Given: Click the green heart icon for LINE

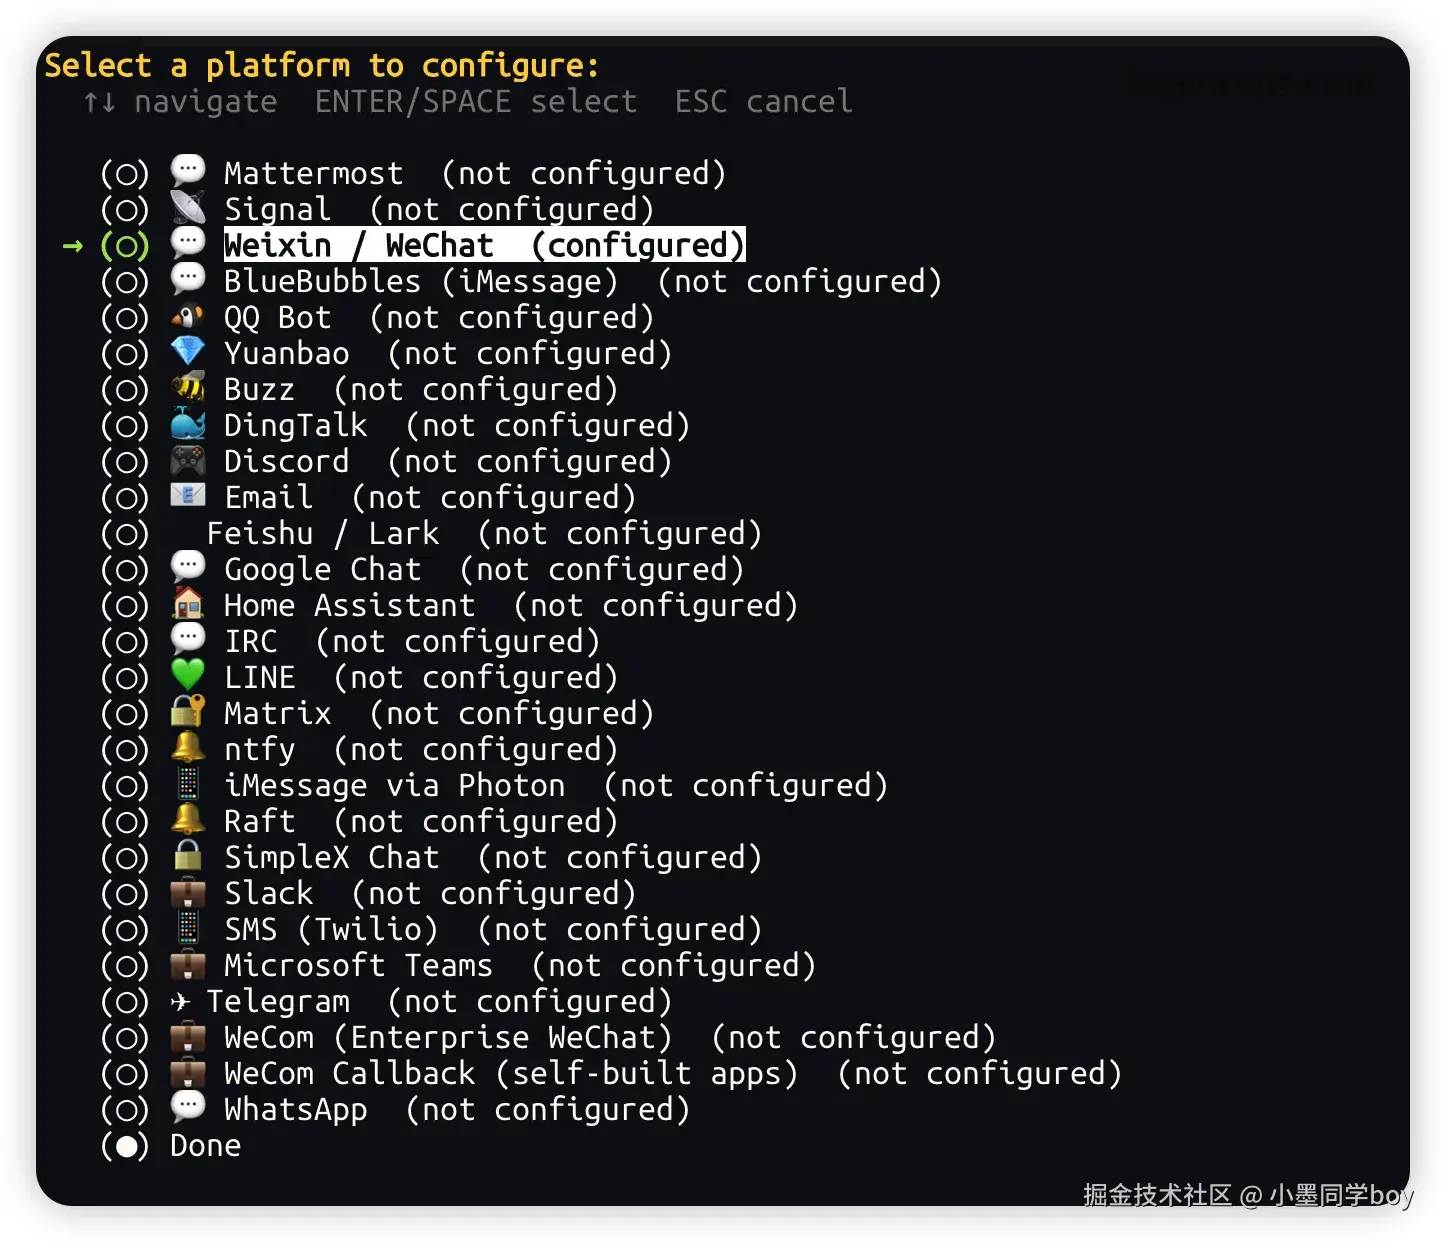Looking at the screenshot, I should 188,676.
